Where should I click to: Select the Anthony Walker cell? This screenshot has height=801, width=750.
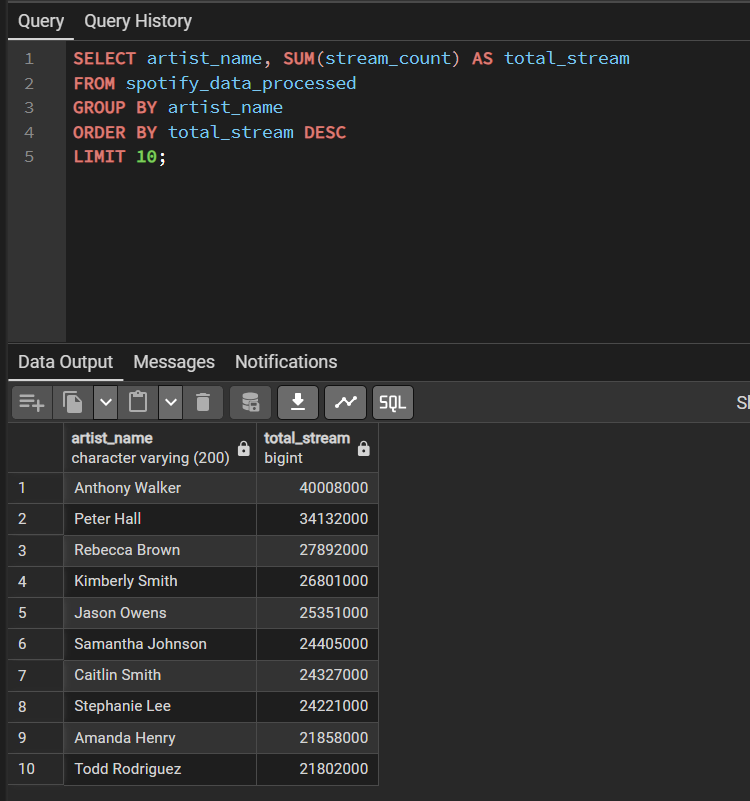pyautogui.click(x=160, y=488)
